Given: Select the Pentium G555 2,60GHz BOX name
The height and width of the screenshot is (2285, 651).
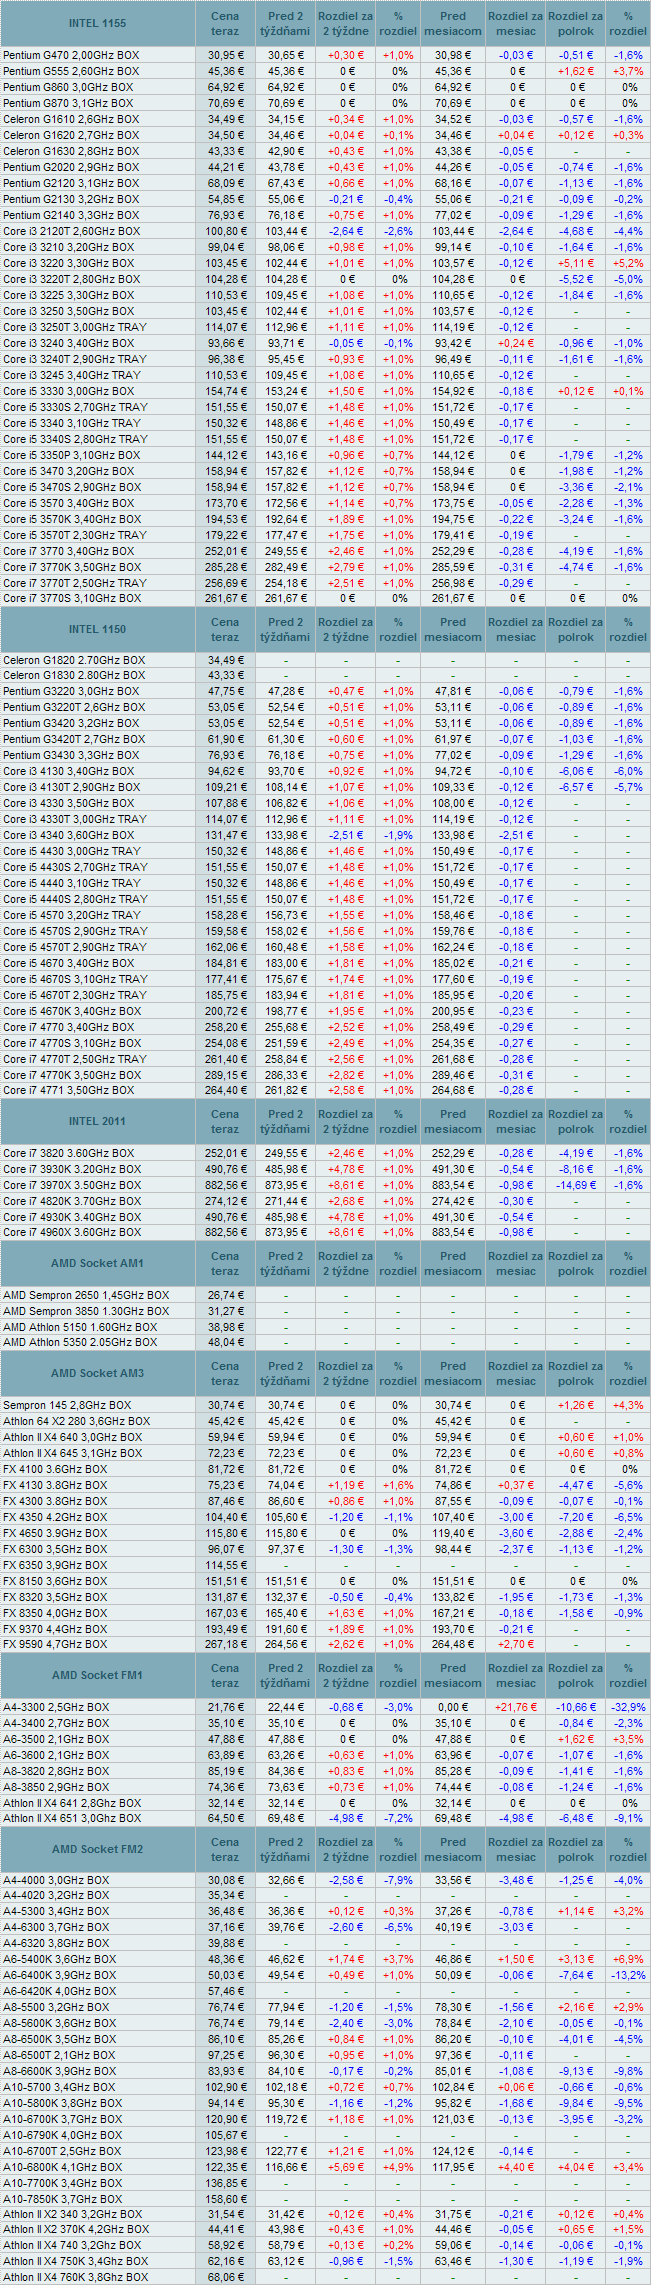Looking at the screenshot, I should (71, 71).
